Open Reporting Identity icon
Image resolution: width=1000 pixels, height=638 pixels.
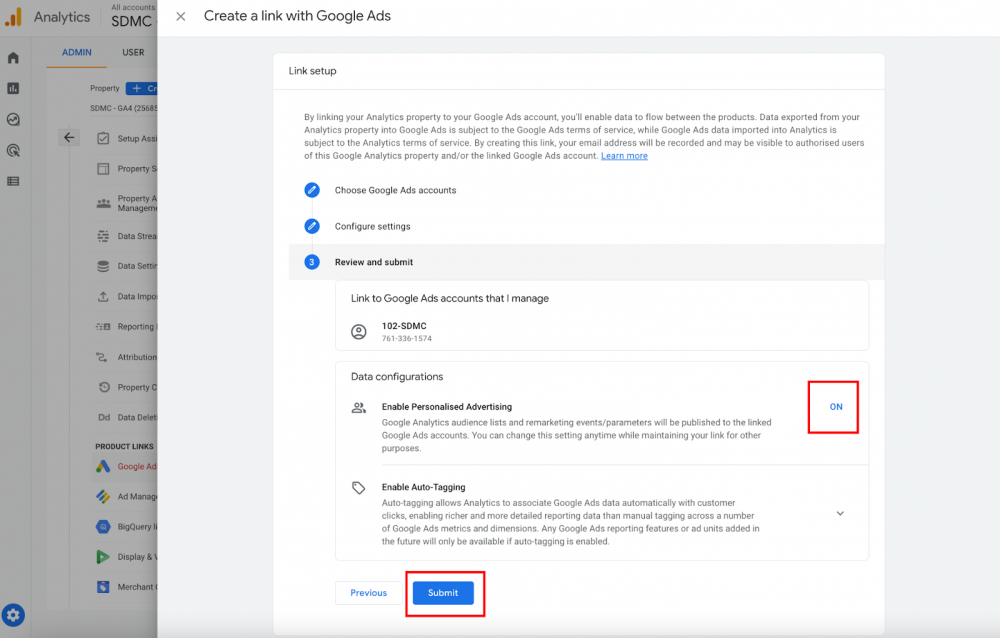tap(103, 327)
